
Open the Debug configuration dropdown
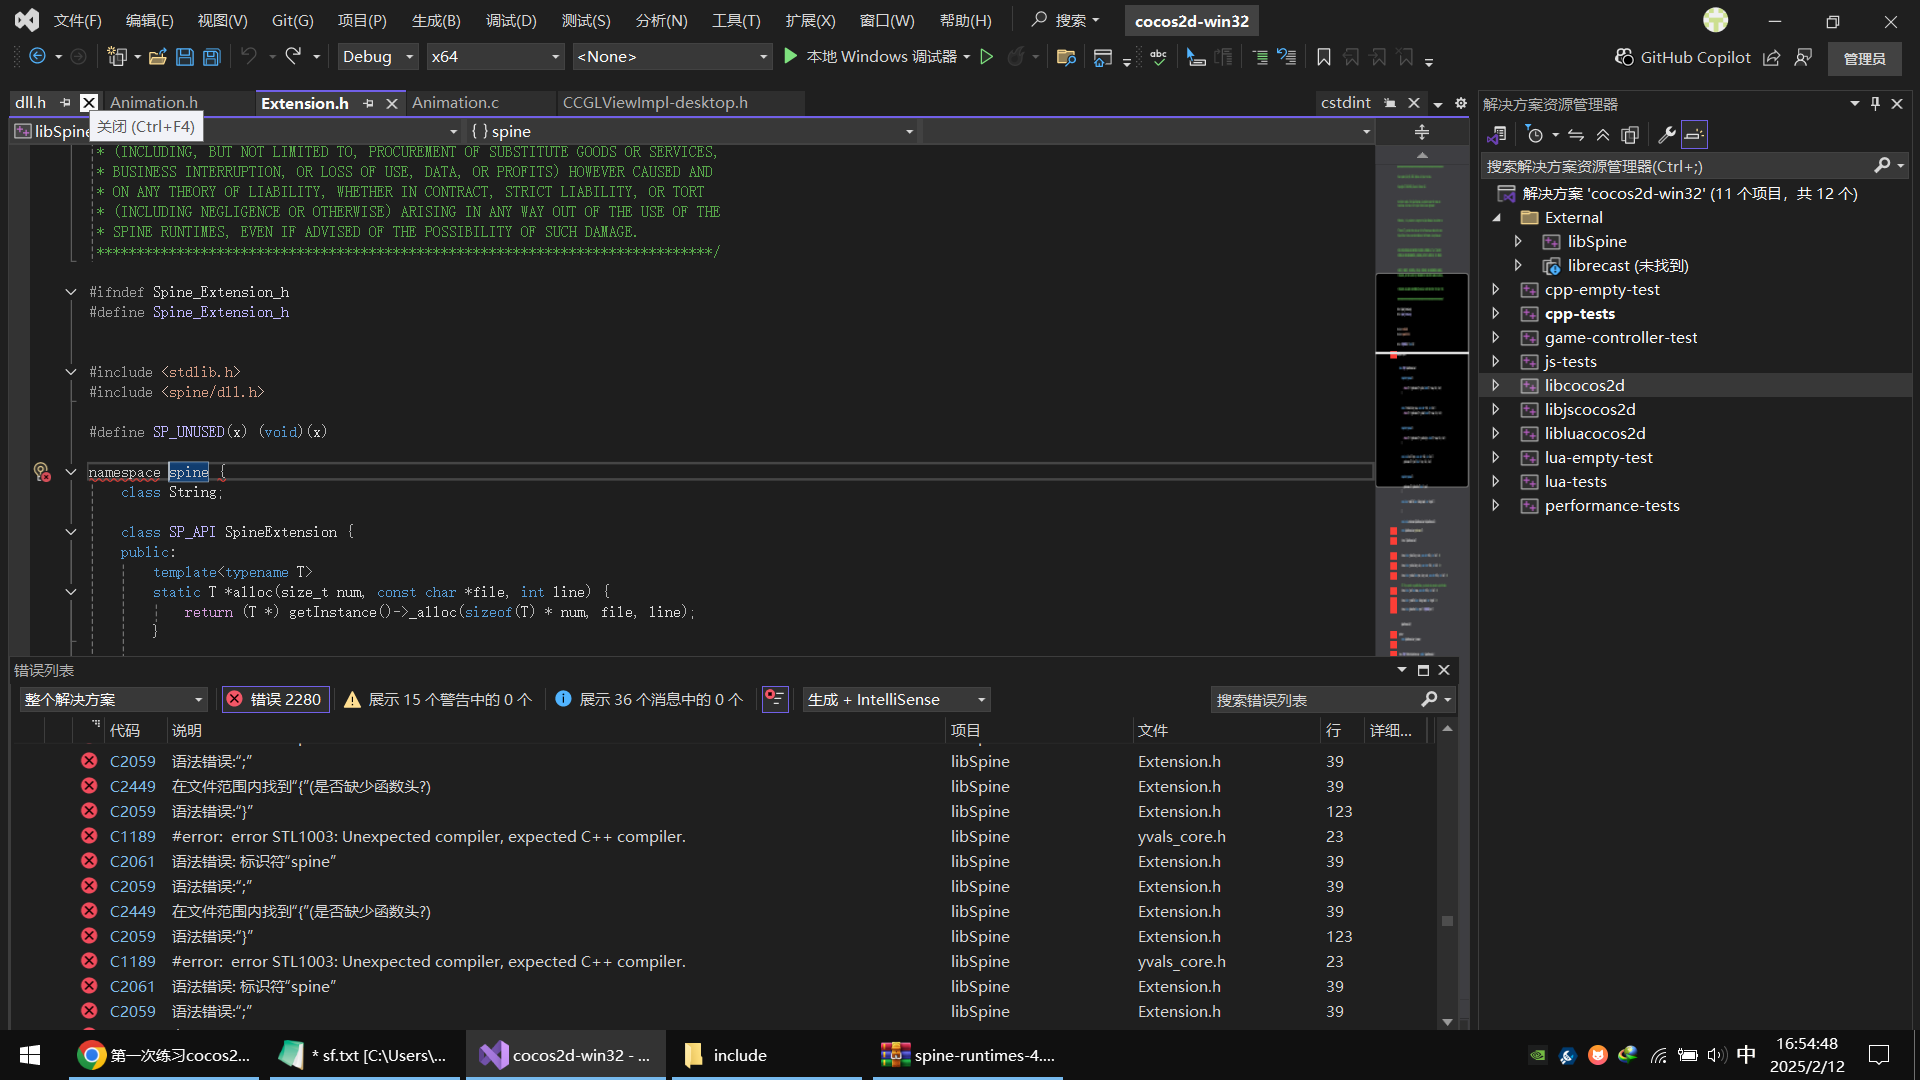377,57
